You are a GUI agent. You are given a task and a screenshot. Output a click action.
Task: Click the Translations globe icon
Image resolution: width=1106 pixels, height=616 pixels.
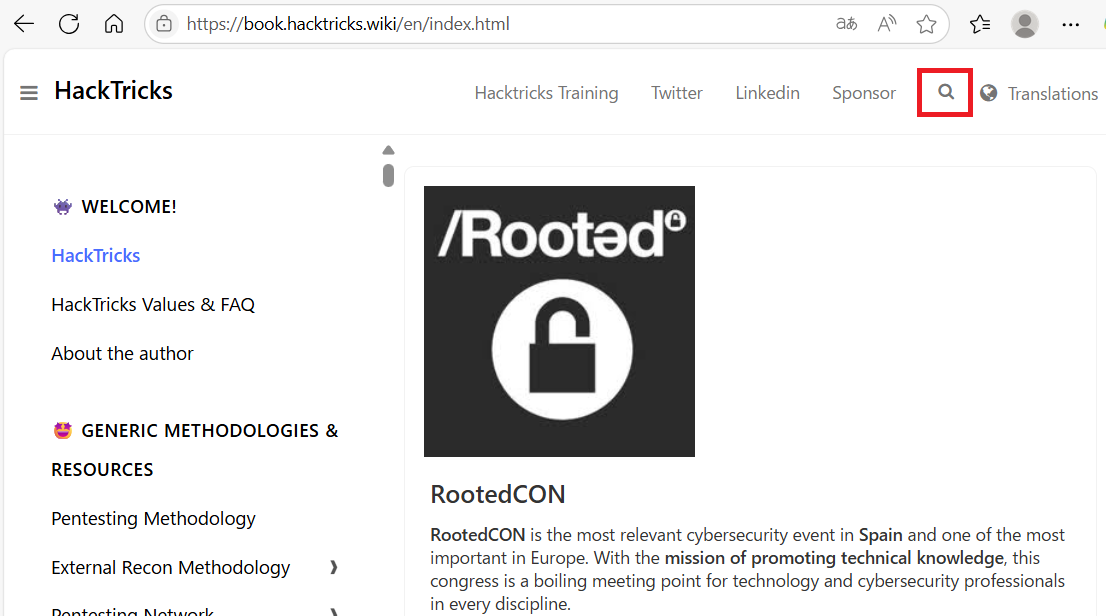pos(989,93)
